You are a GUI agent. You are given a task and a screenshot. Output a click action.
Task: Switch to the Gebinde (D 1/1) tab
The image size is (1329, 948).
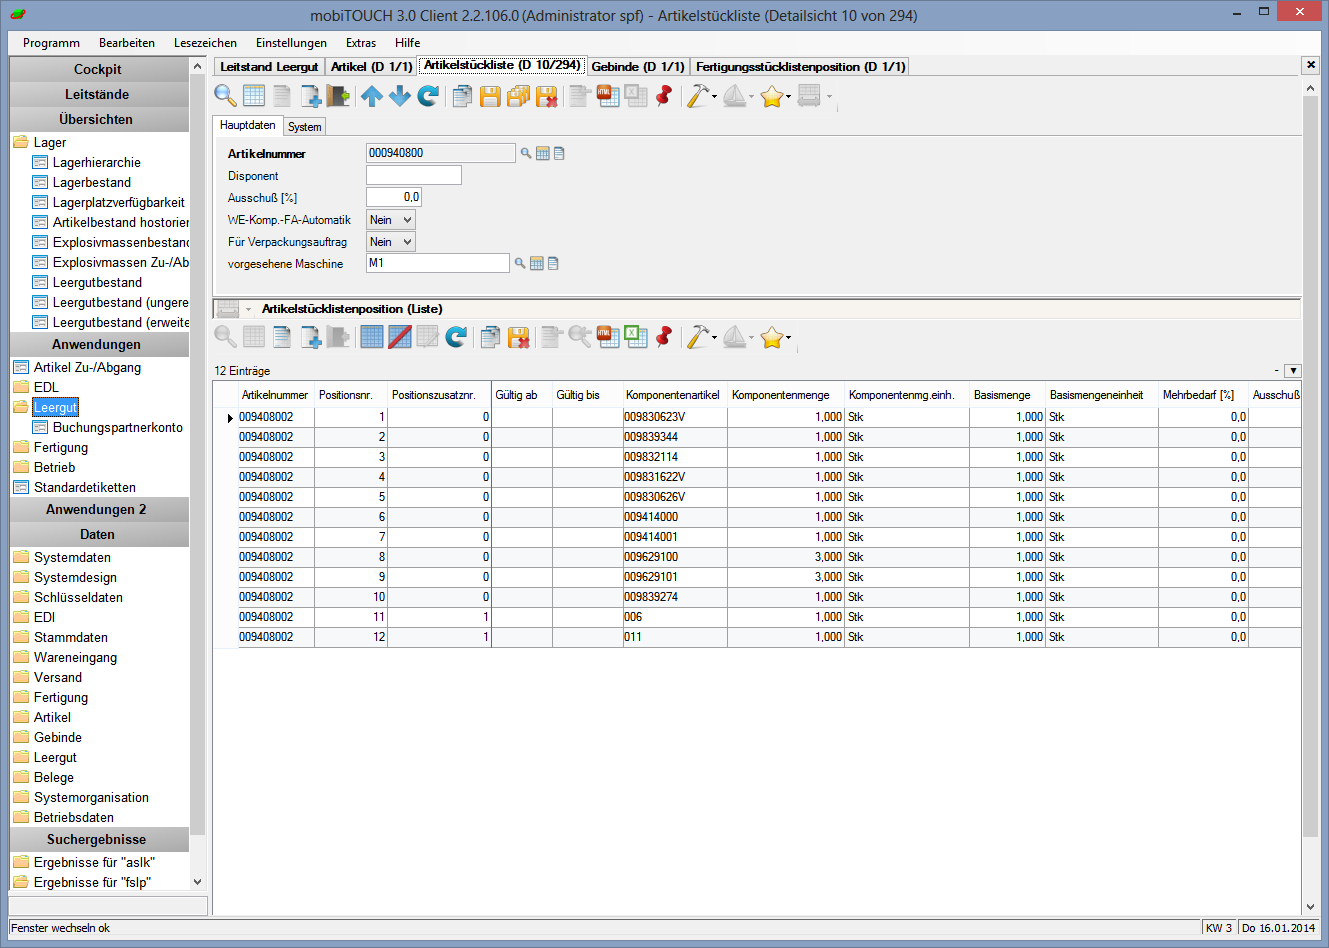[x=638, y=67]
